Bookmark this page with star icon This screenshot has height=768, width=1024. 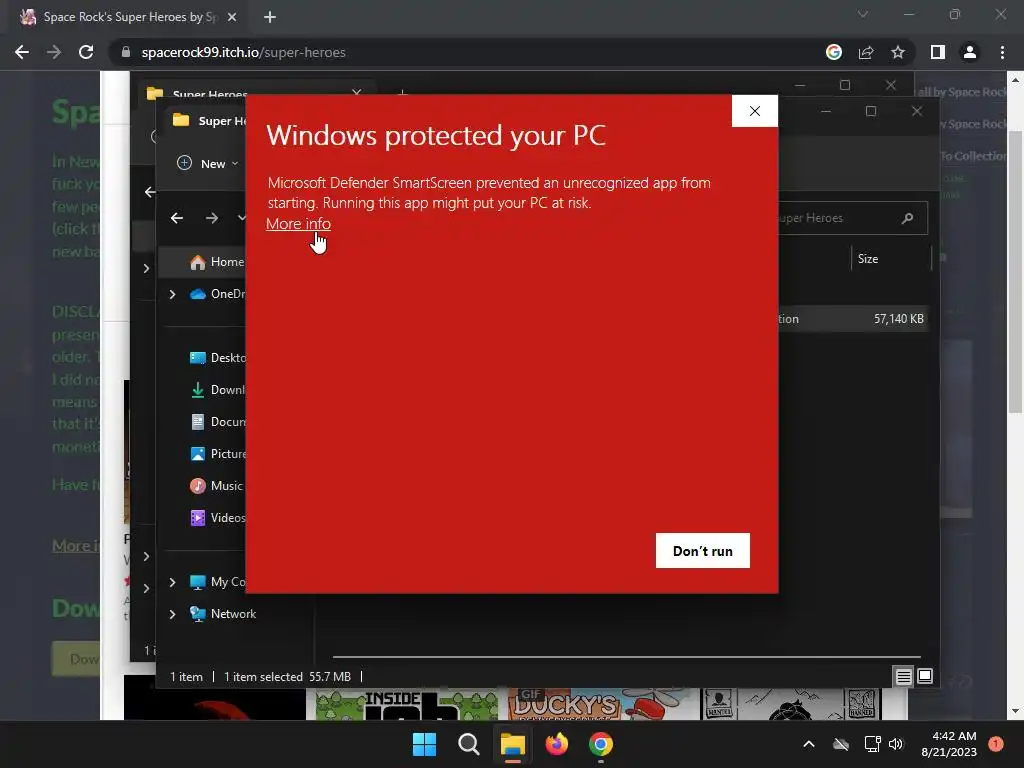coord(898,52)
